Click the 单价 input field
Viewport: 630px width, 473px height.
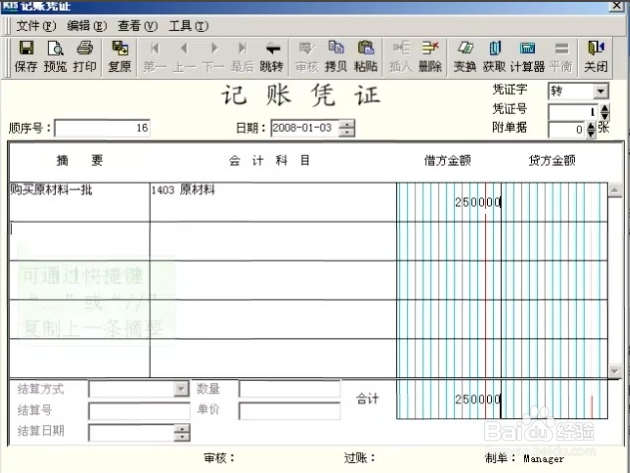tap(289, 411)
